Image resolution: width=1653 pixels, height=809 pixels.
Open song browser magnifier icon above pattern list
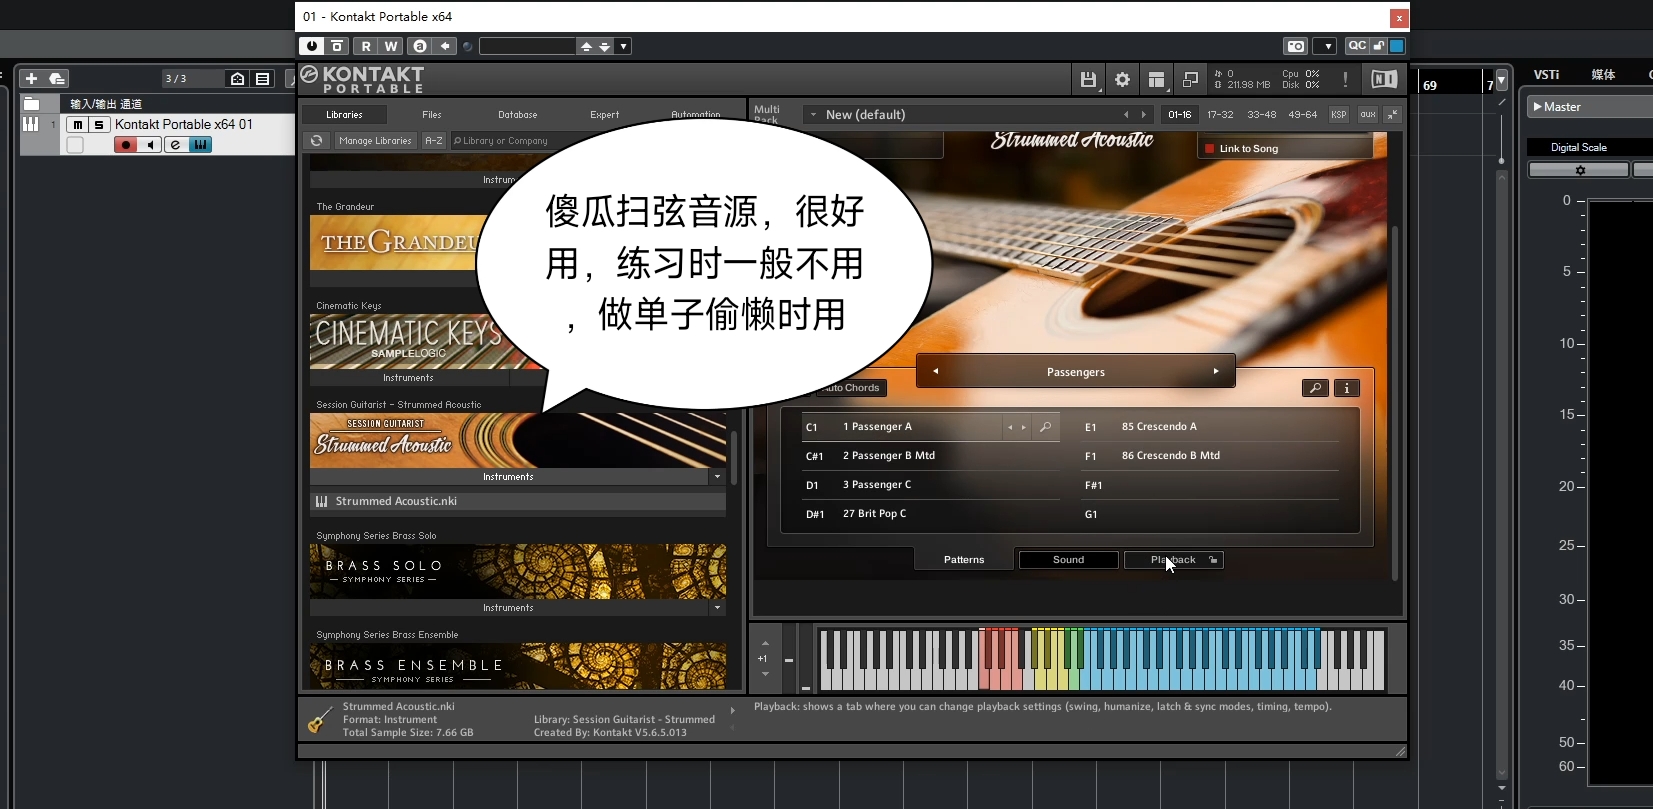(1315, 388)
